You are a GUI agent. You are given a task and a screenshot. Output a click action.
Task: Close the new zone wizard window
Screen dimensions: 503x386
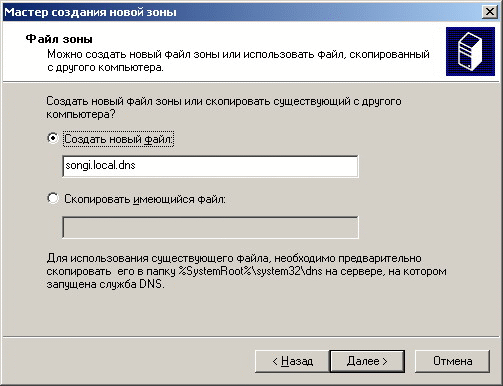490,12
